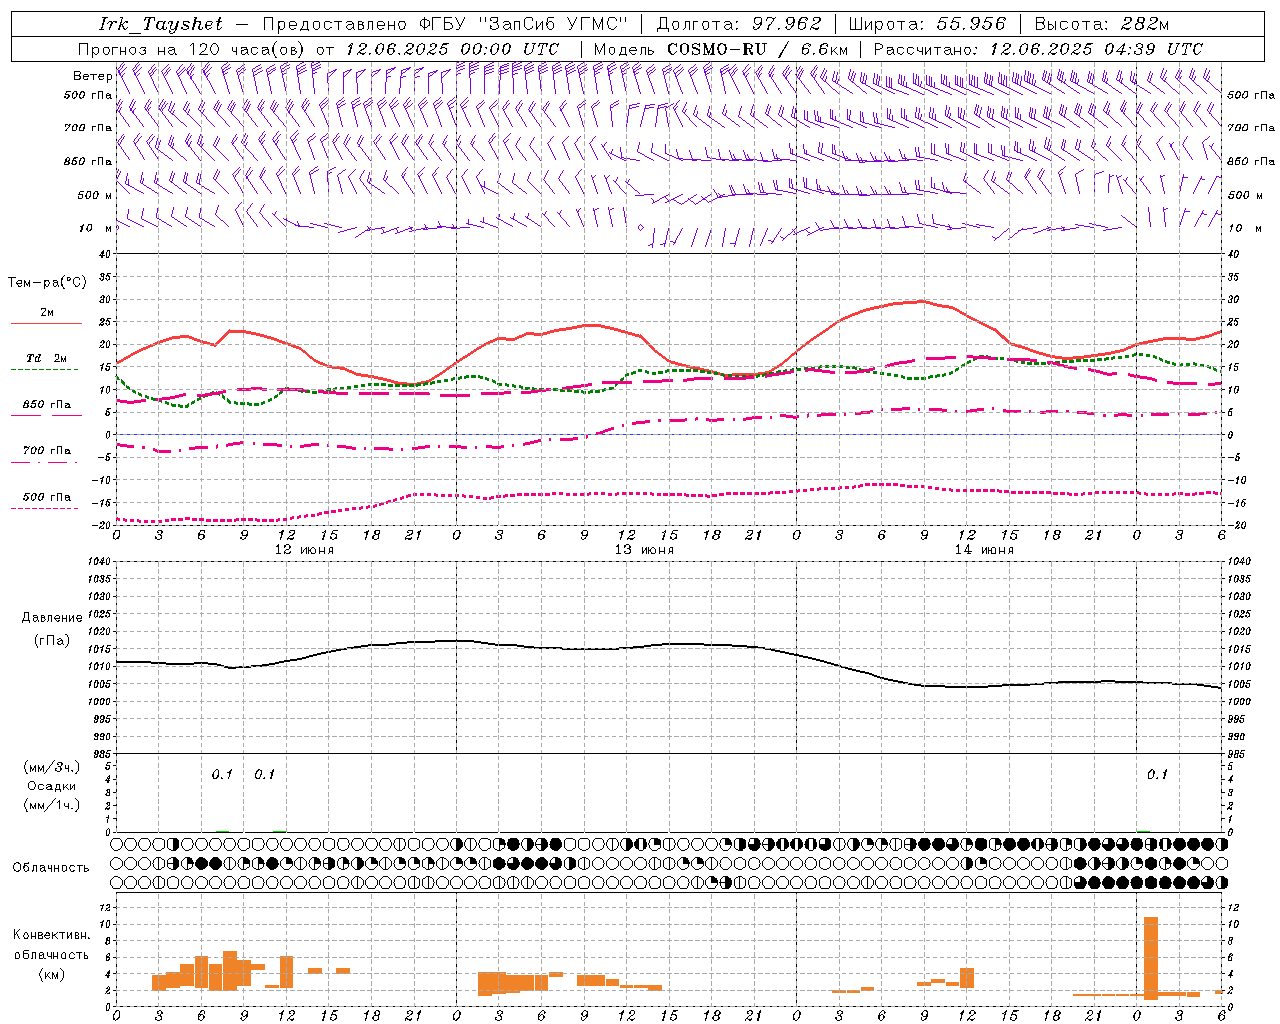Click the 10 м wind level label on left
Screen dimensions: 1280x1024
(x=95, y=229)
